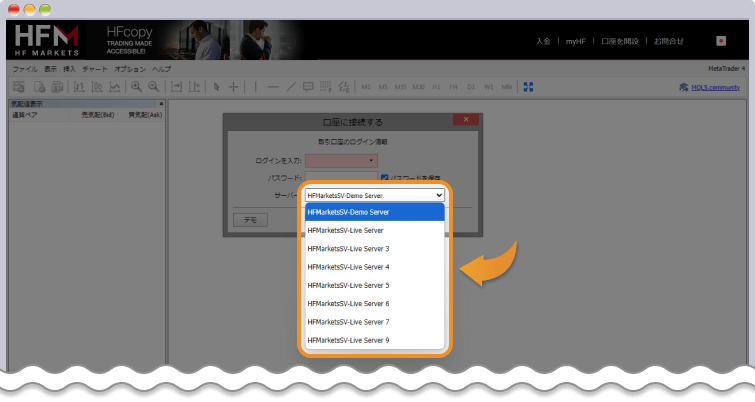Click the 口座を開設 link

click(x=620, y=41)
